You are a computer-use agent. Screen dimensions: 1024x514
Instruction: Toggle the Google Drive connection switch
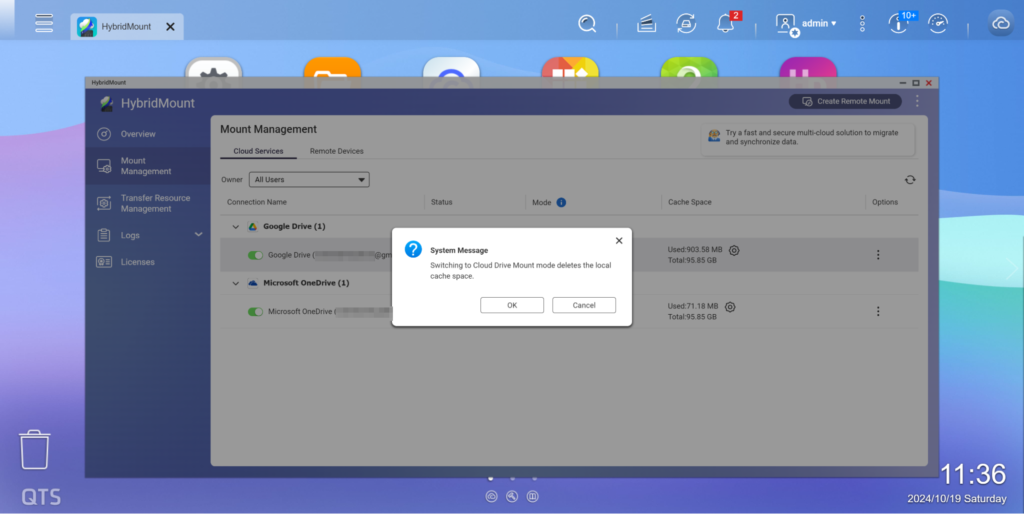[x=255, y=255]
